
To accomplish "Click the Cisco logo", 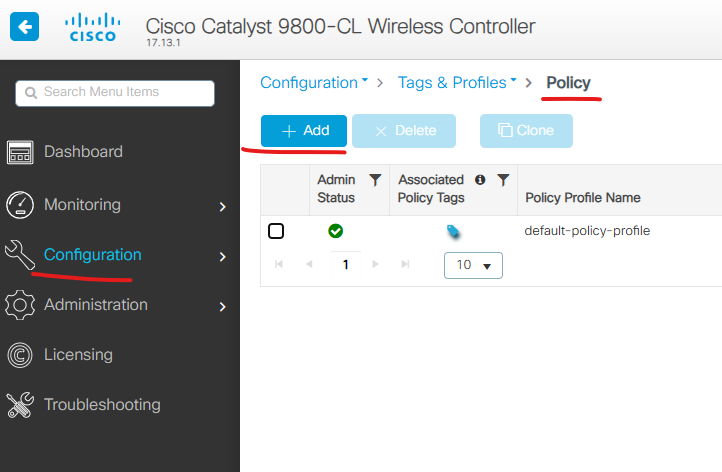I will point(93,27).
